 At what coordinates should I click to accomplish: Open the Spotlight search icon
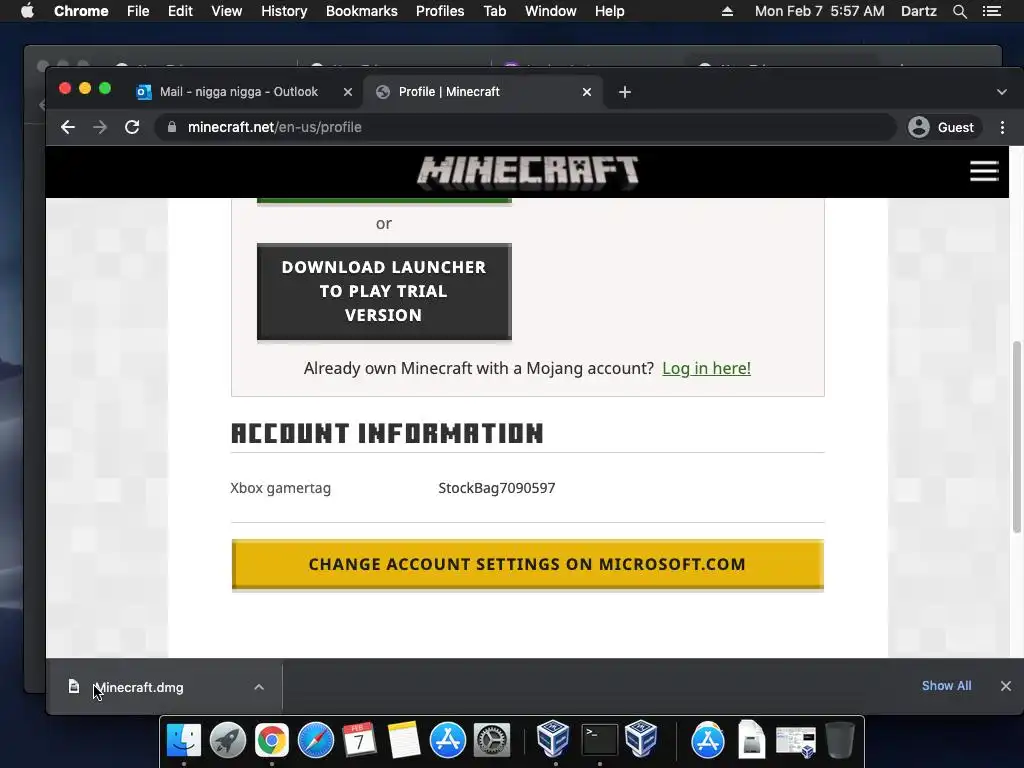click(959, 11)
